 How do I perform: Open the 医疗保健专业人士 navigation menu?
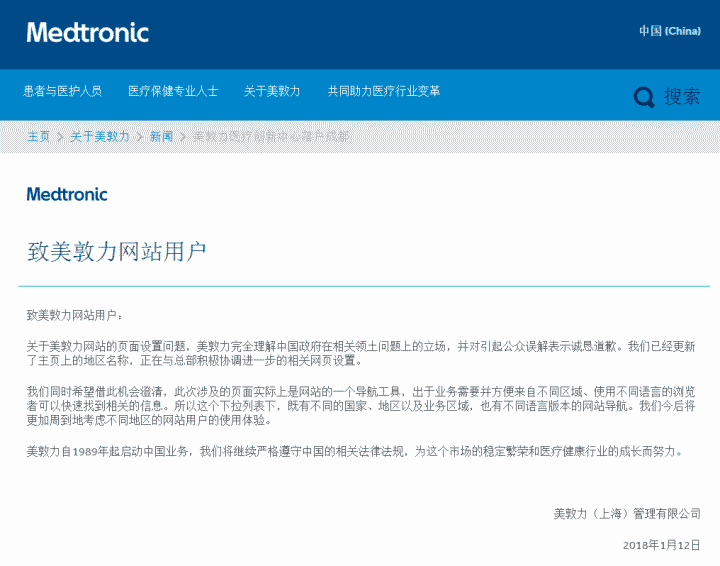click(173, 91)
